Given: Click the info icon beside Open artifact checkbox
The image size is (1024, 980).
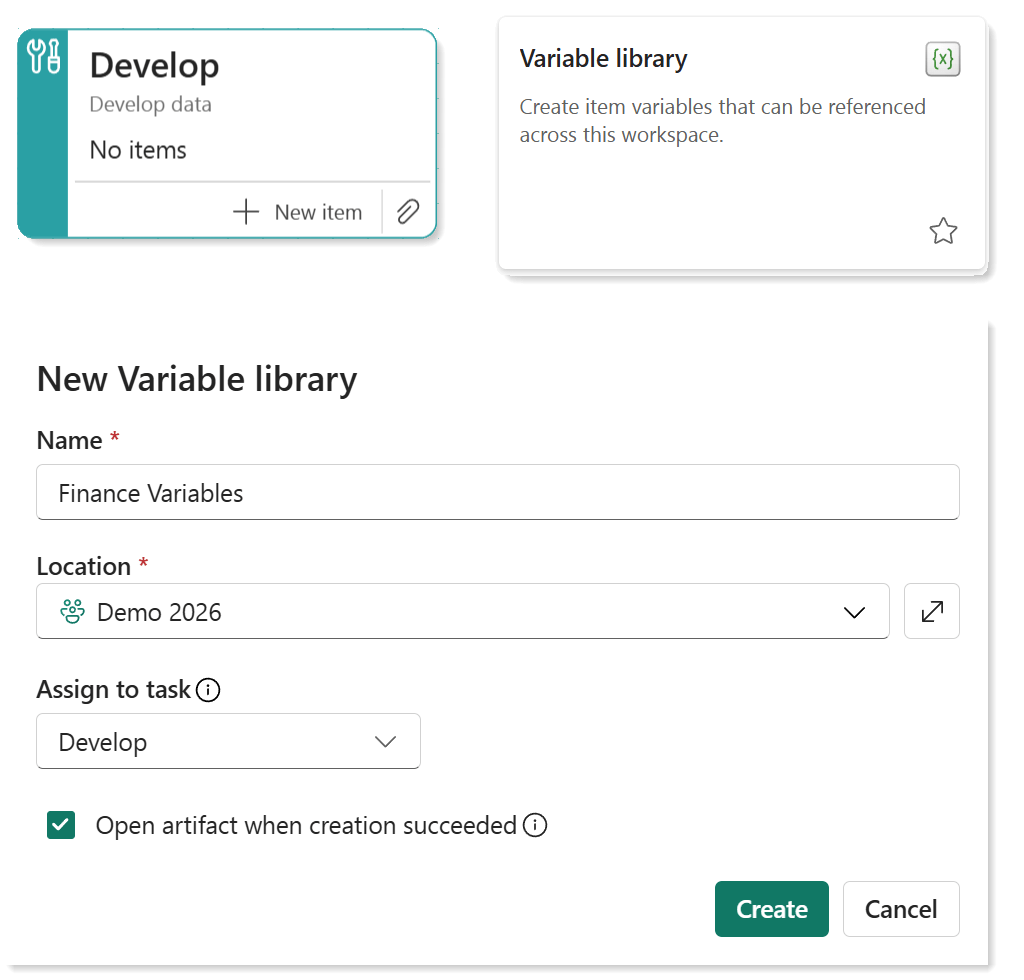Looking at the screenshot, I should [x=535, y=825].
